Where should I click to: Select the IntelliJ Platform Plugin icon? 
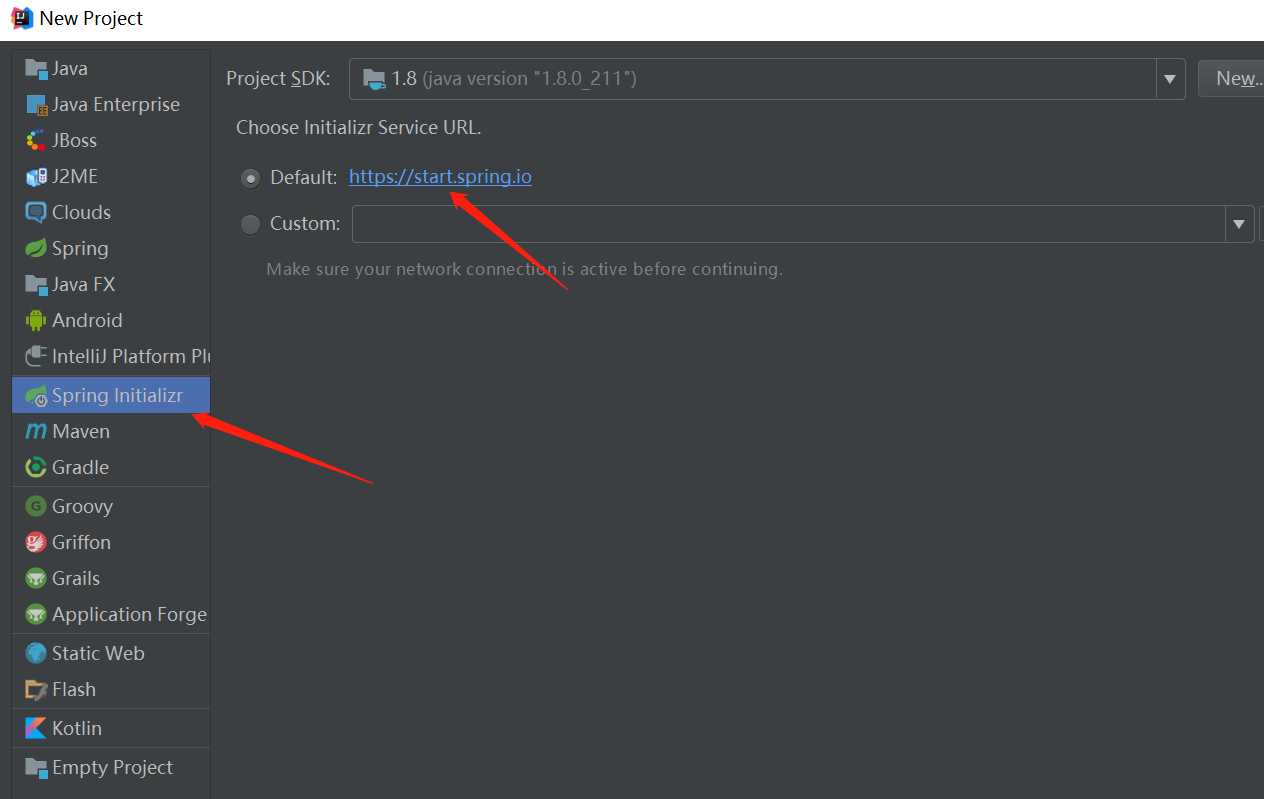coord(36,357)
